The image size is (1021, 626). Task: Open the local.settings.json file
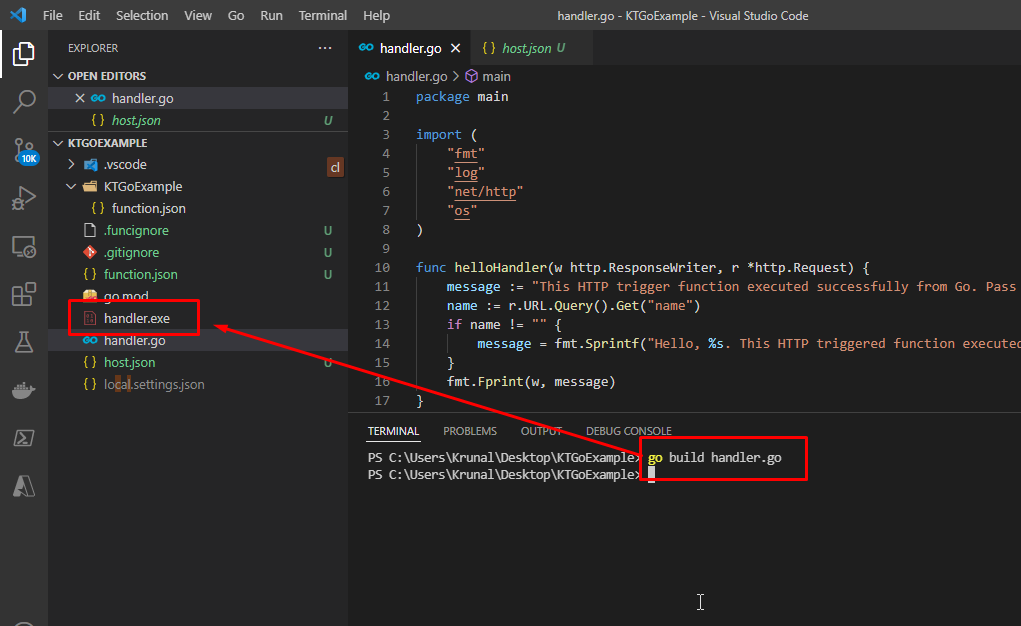pos(198,384)
